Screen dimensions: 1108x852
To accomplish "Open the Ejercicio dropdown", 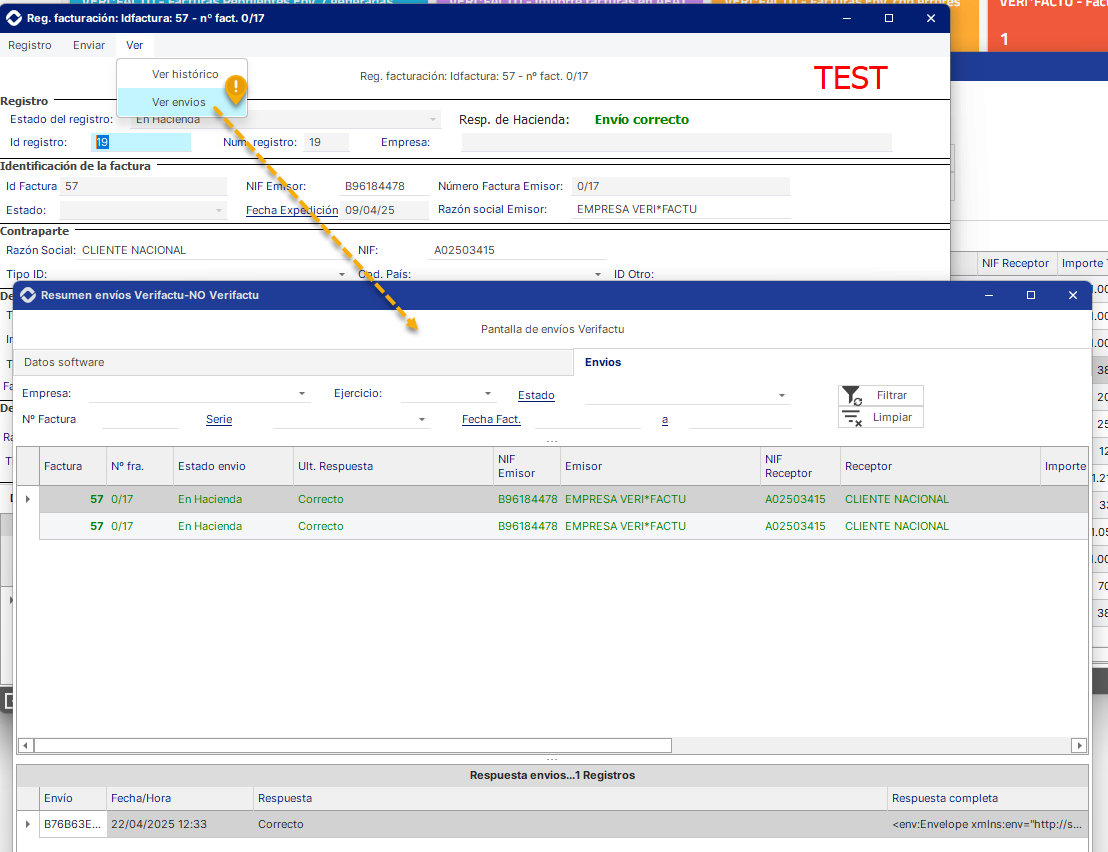I will (488, 394).
